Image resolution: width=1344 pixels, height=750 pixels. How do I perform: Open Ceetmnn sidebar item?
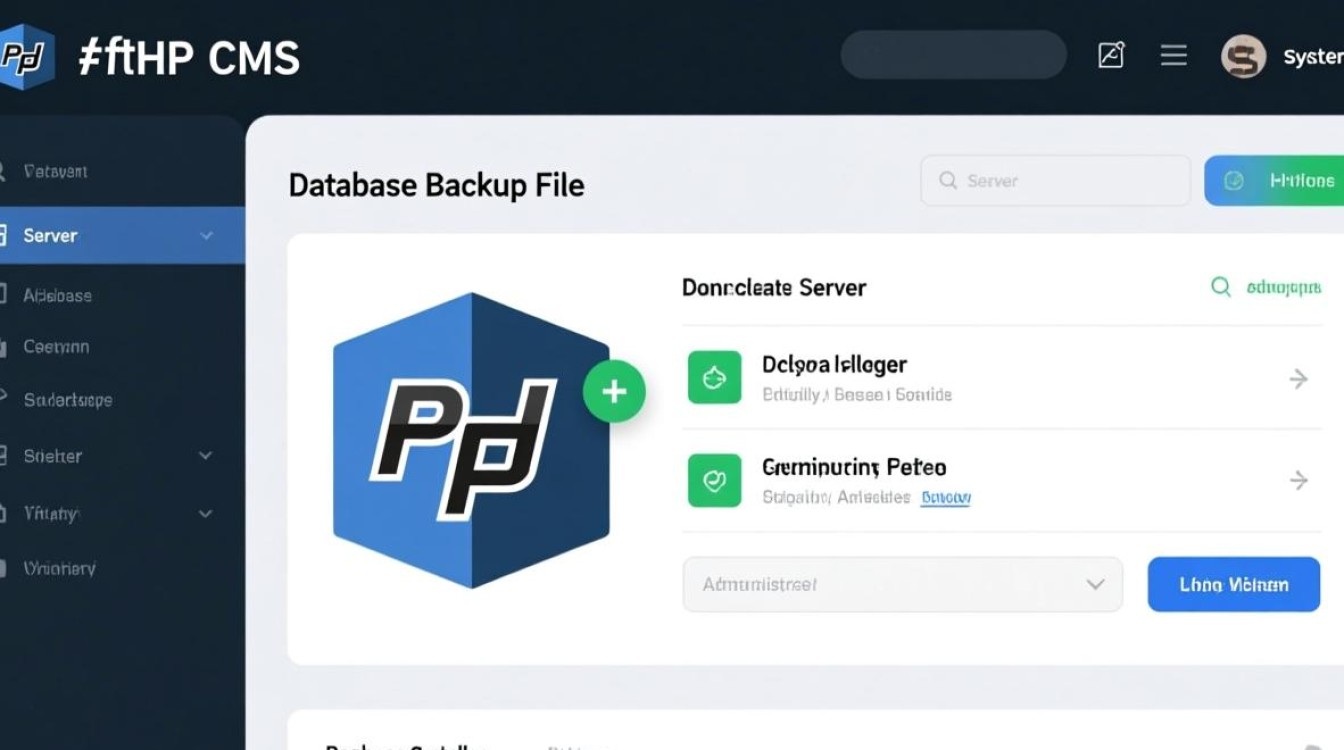[56, 347]
